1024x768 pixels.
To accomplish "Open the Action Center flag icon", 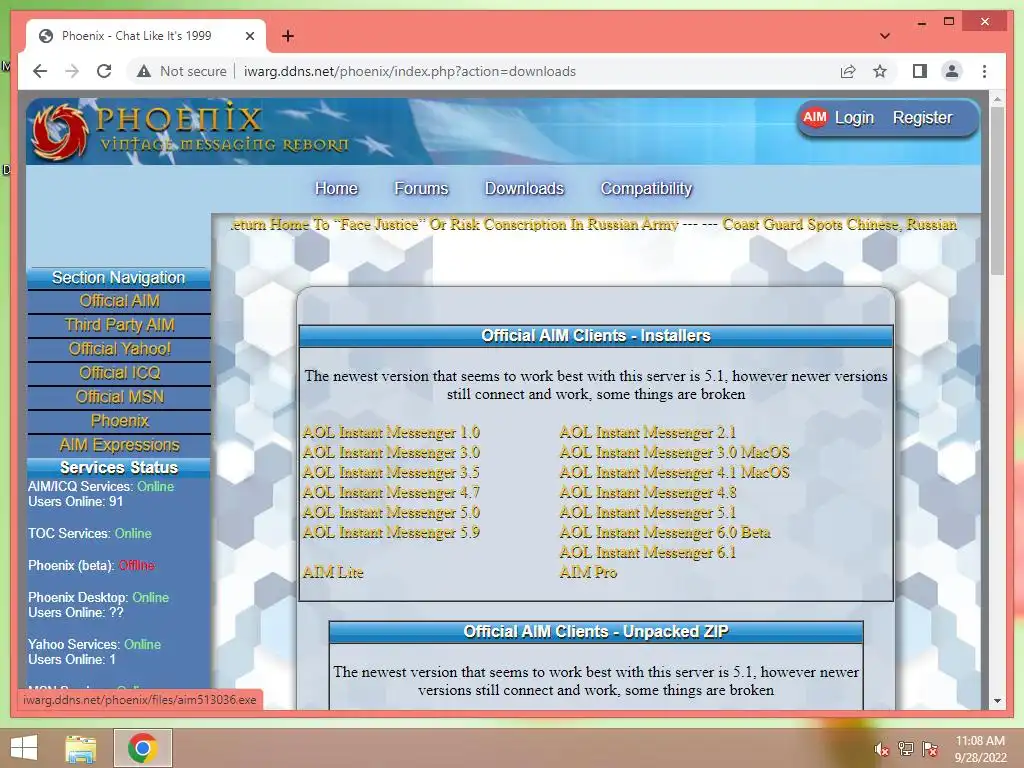I will point(930,749).
